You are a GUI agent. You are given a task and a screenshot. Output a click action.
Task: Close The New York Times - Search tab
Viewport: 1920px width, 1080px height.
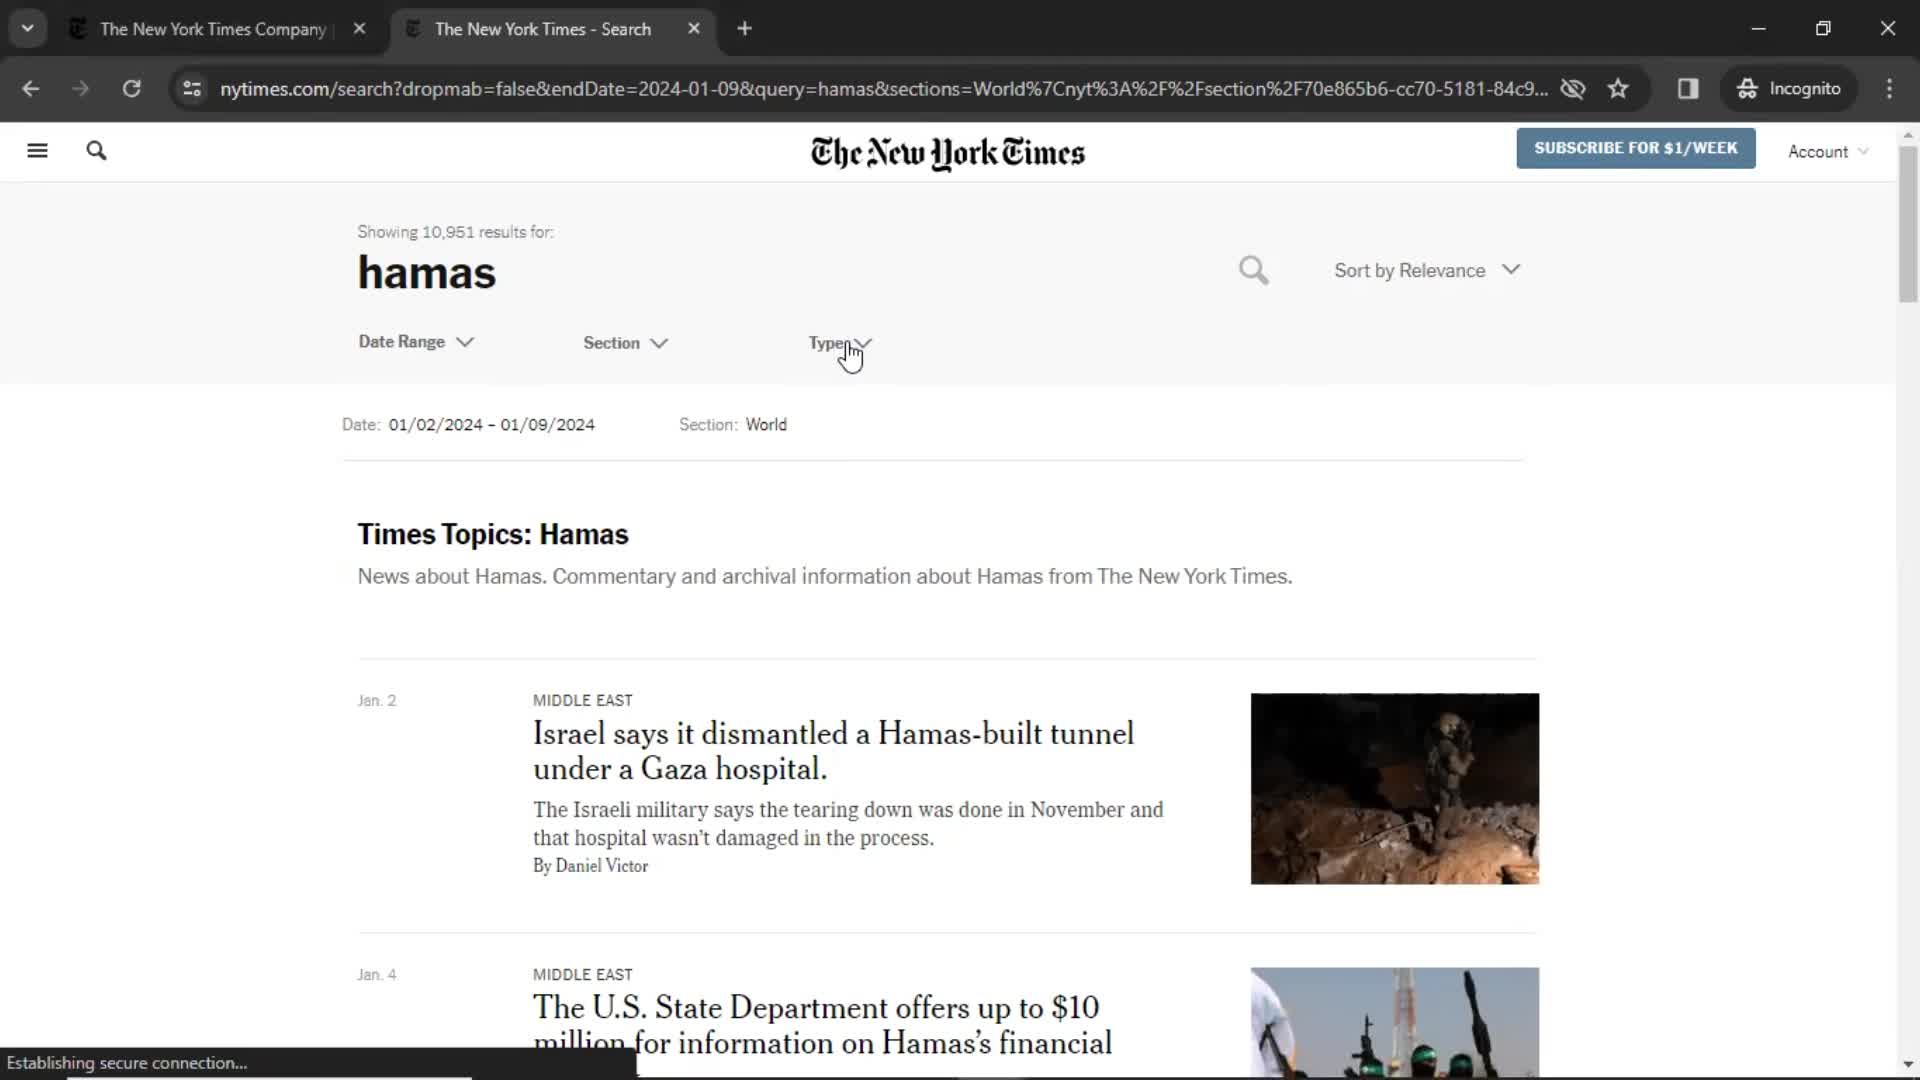694,29
